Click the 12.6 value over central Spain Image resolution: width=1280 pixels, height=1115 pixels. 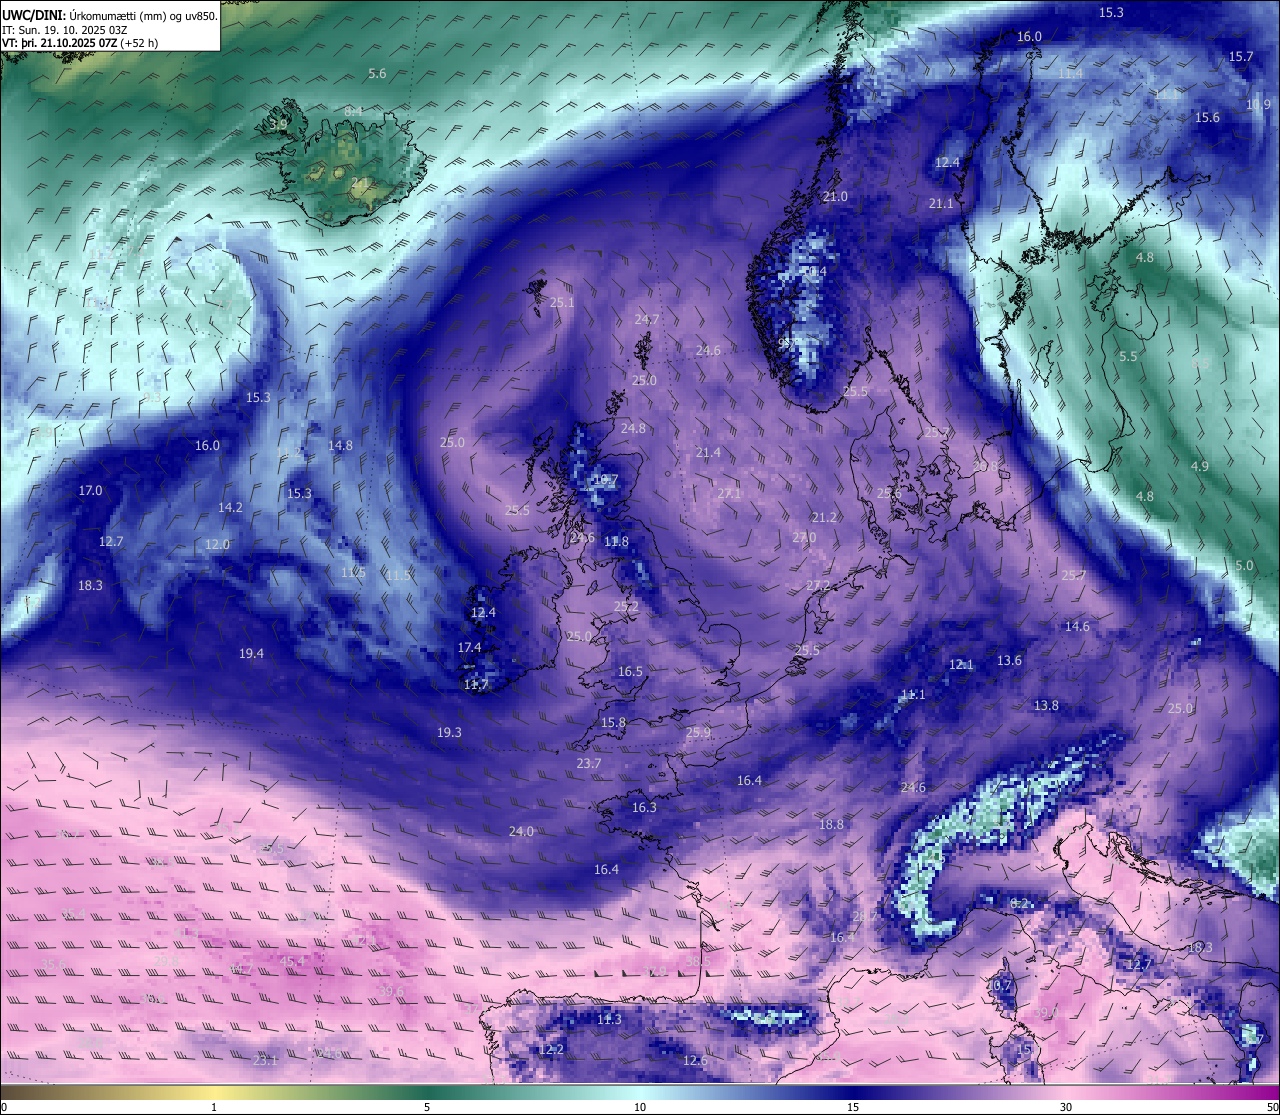tap(695, 1061)
